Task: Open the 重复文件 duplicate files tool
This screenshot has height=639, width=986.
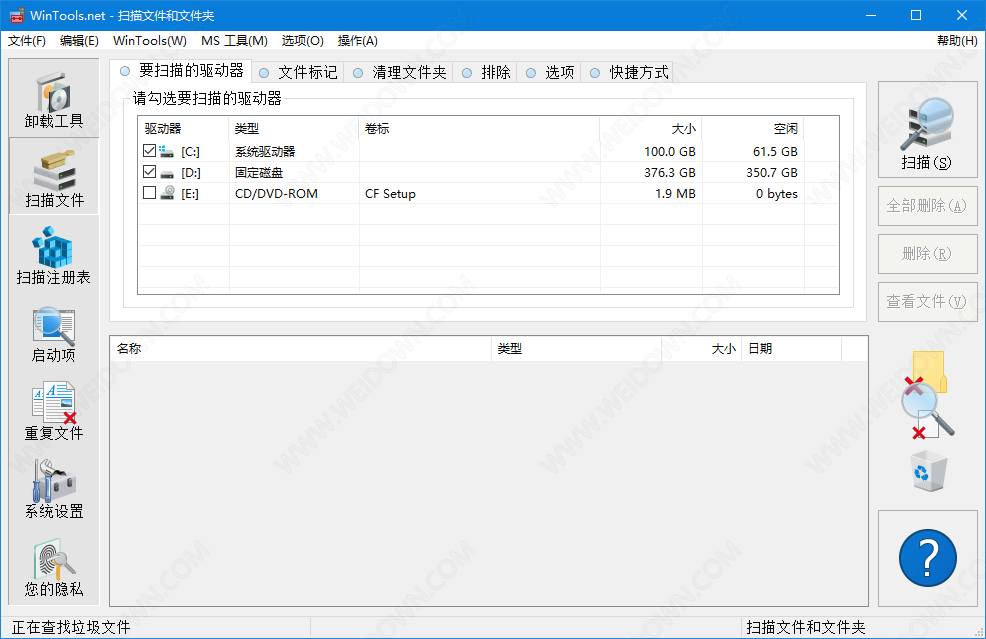Action: coord(53,412)
